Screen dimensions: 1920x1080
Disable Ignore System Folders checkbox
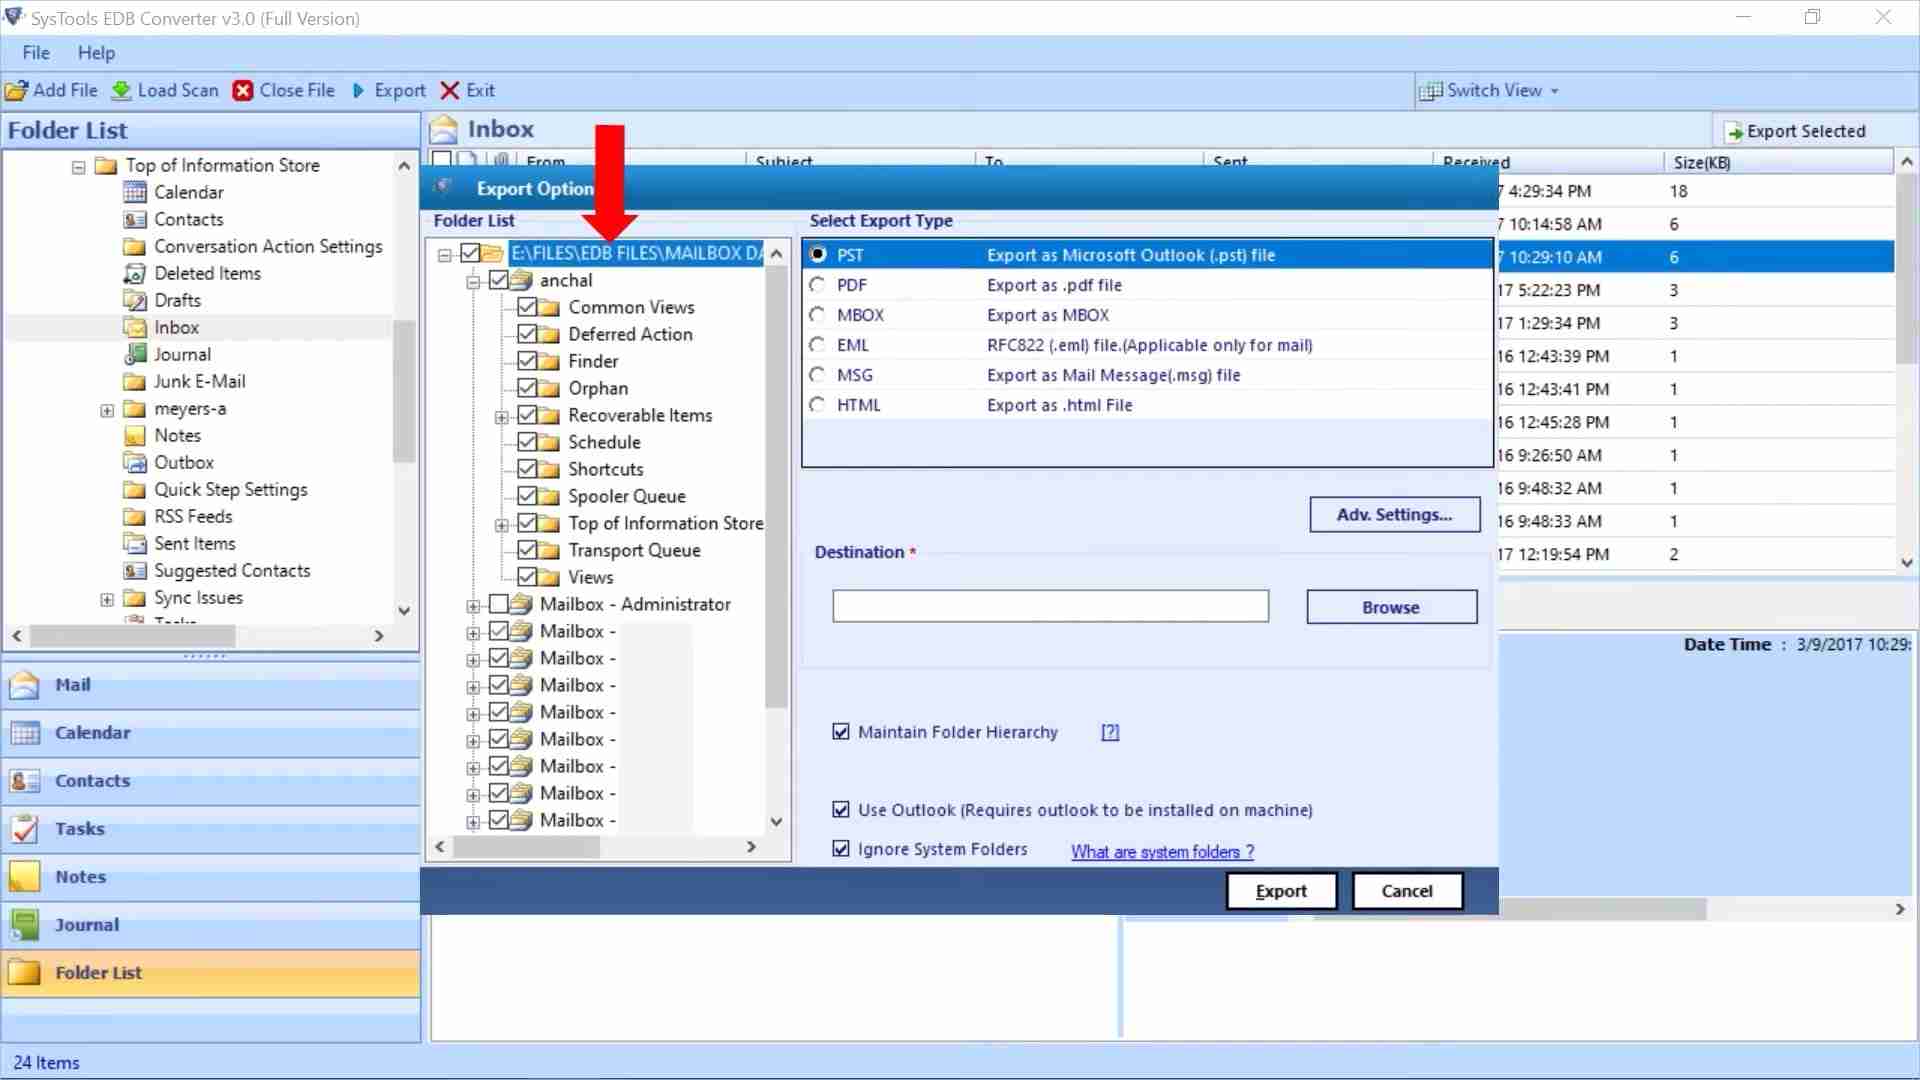(841, 848)
